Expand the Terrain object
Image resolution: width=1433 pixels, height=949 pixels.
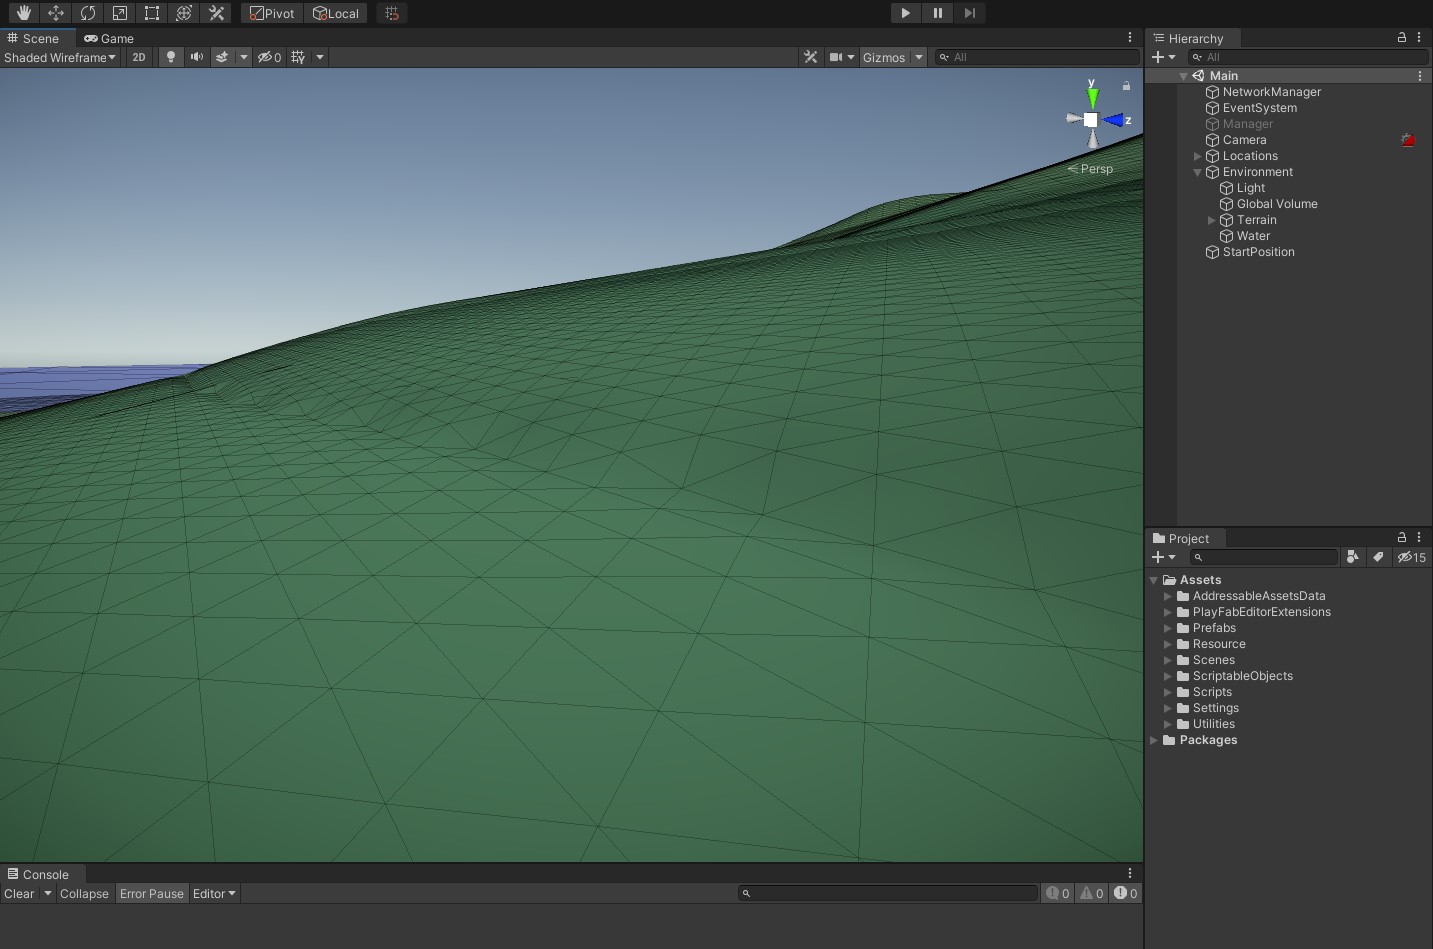[1212, 220]
